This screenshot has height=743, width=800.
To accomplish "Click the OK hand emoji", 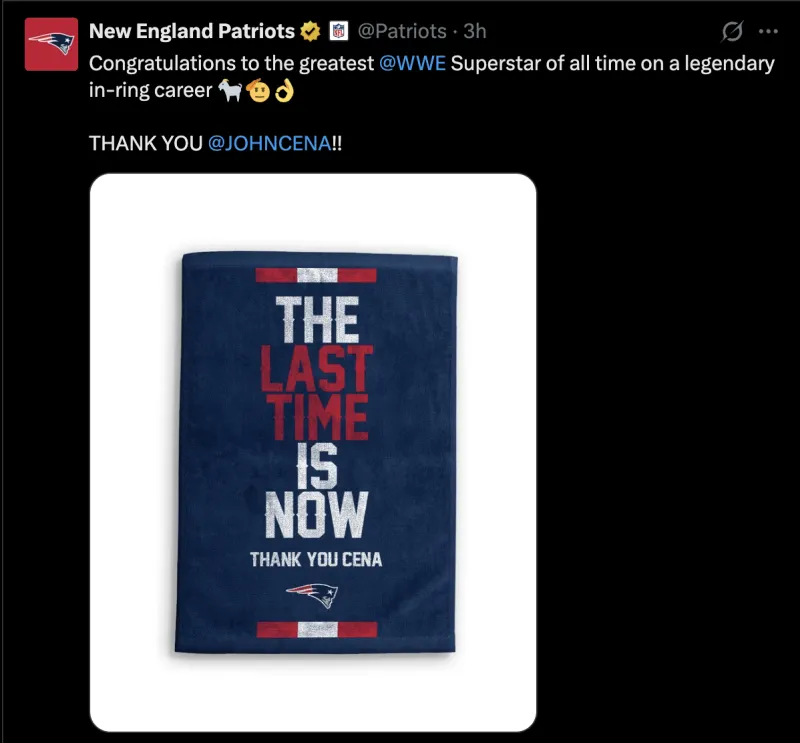I will [x=284, y=91].
